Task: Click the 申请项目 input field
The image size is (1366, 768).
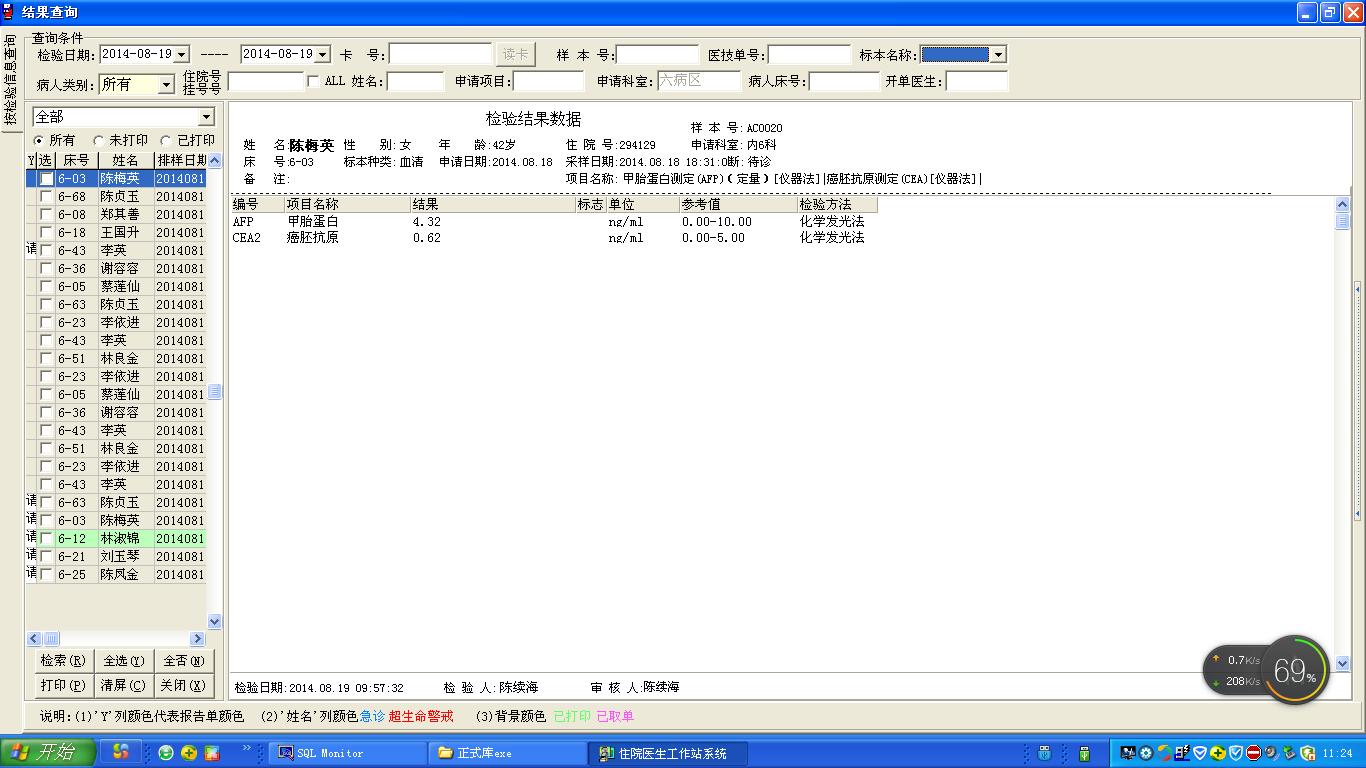Action: coord(548,81)
